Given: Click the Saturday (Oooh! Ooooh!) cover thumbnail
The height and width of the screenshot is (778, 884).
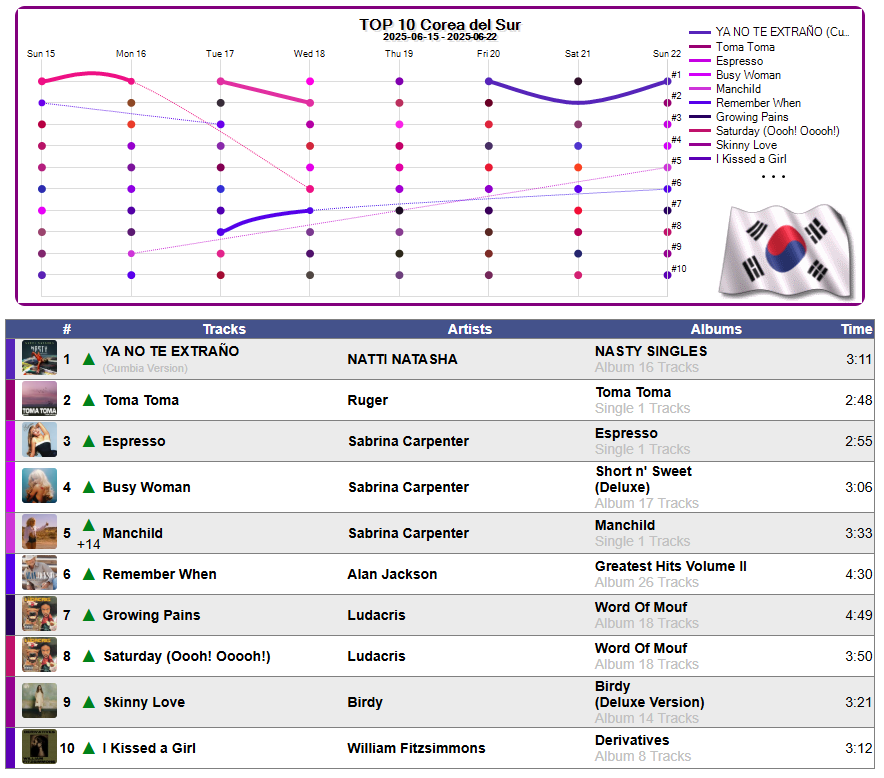Looking at the screenshot, I should click(x=39, y=656).
